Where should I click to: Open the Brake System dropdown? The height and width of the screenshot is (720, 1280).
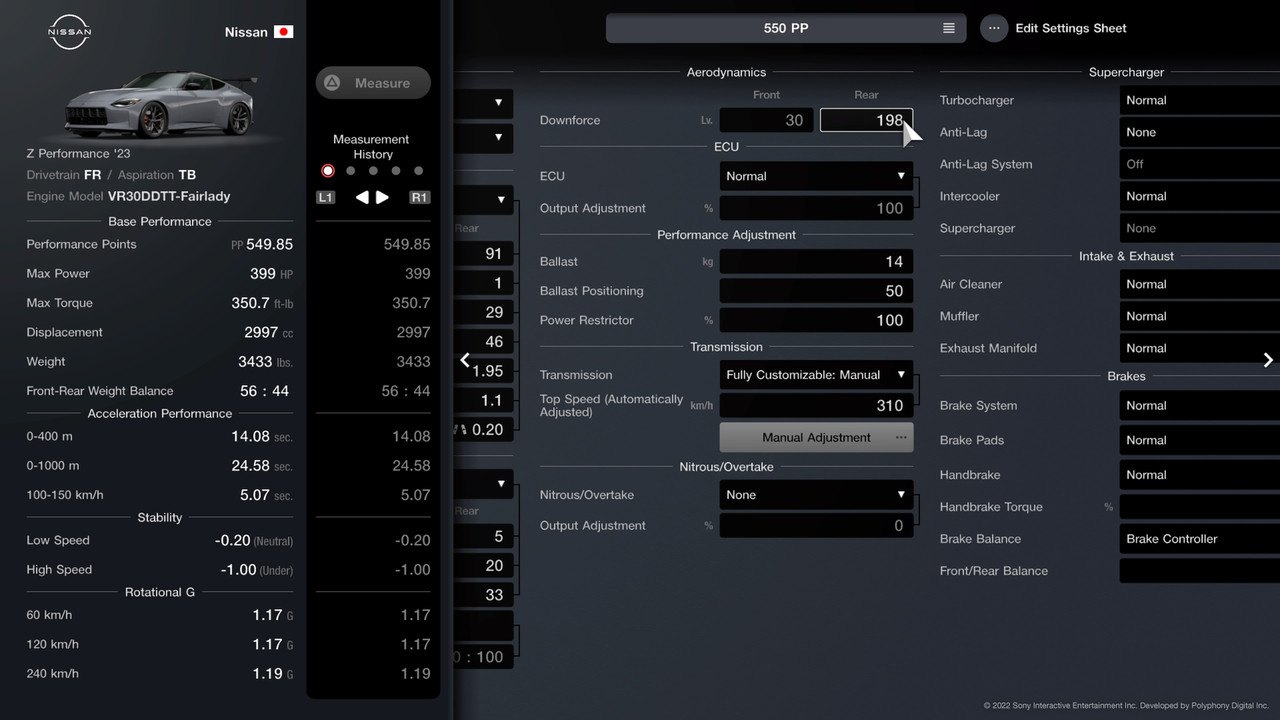point(1199,406)
